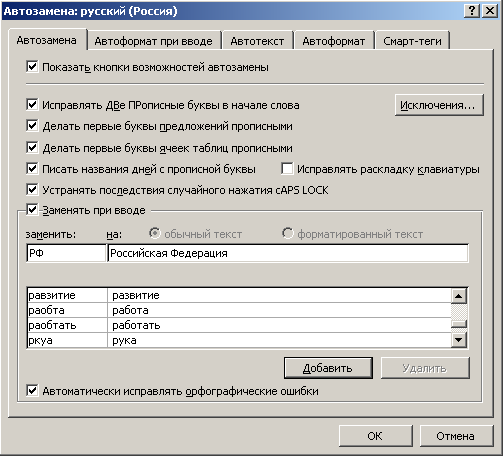Image resolution: width=503 pixels, height=456 pixels.
Task: Open the Автотекст tab
Action: 257,41
